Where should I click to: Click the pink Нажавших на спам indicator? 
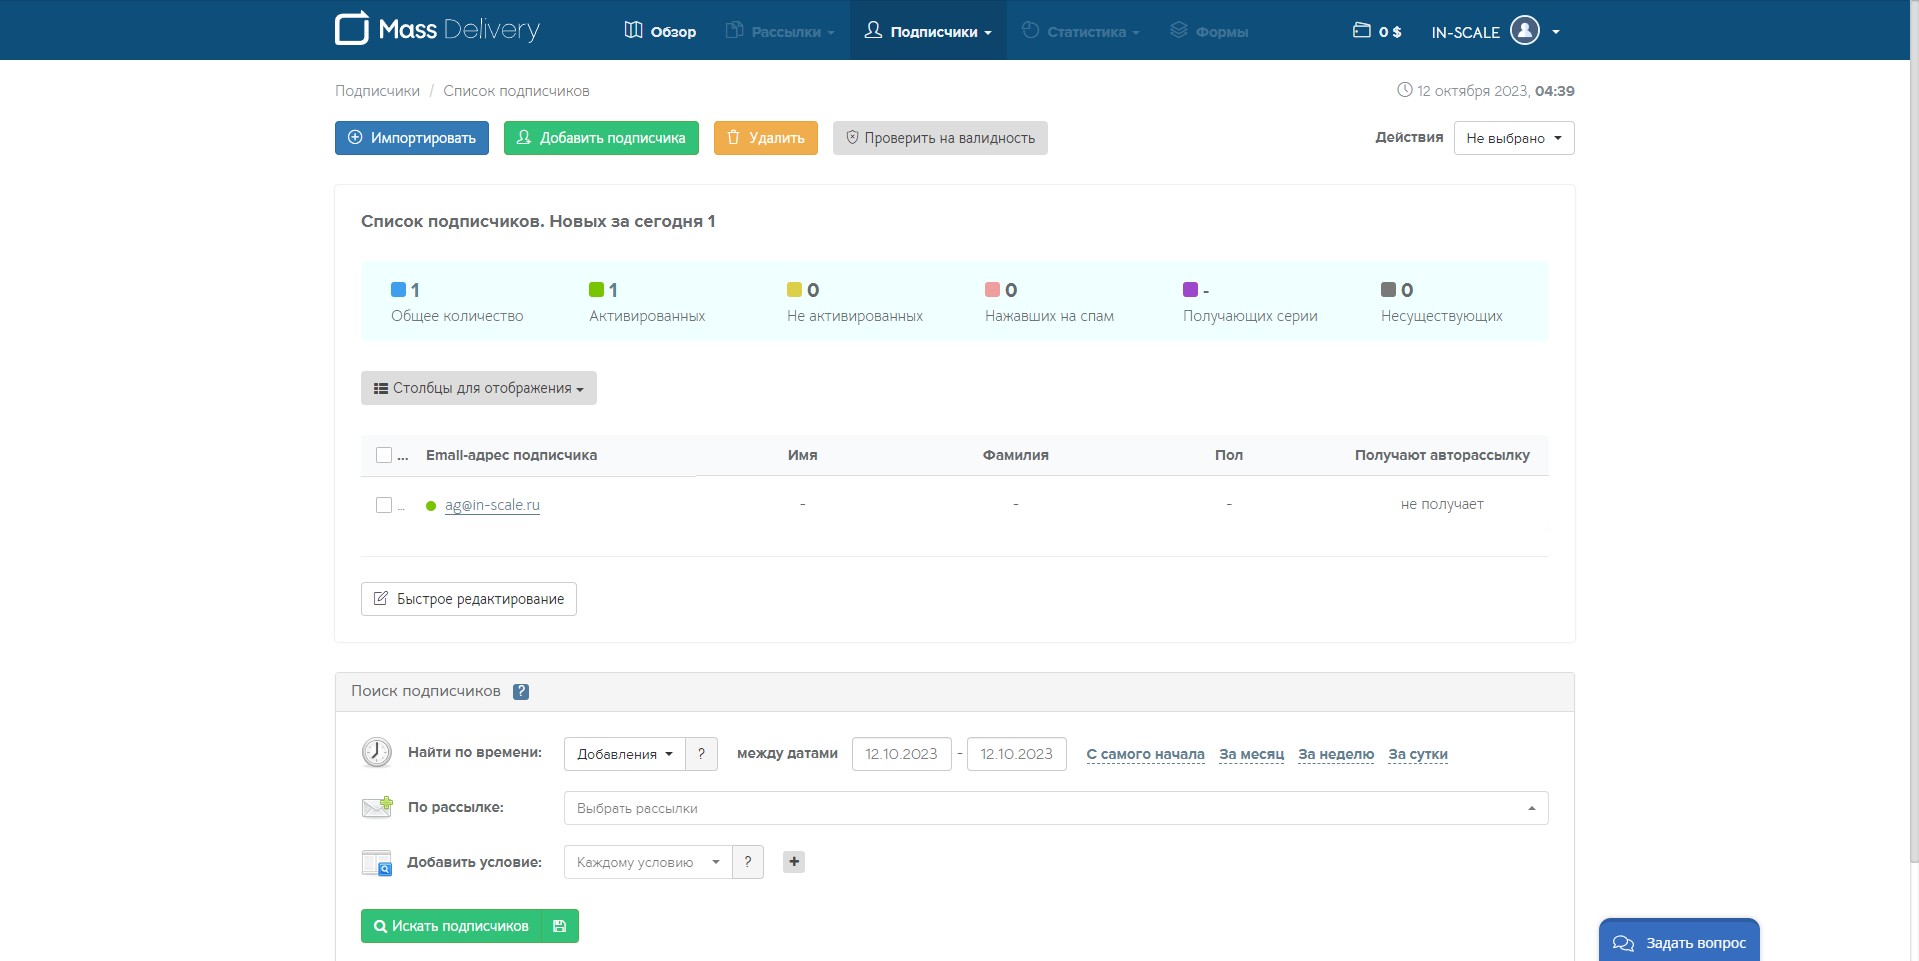point(992,289)
